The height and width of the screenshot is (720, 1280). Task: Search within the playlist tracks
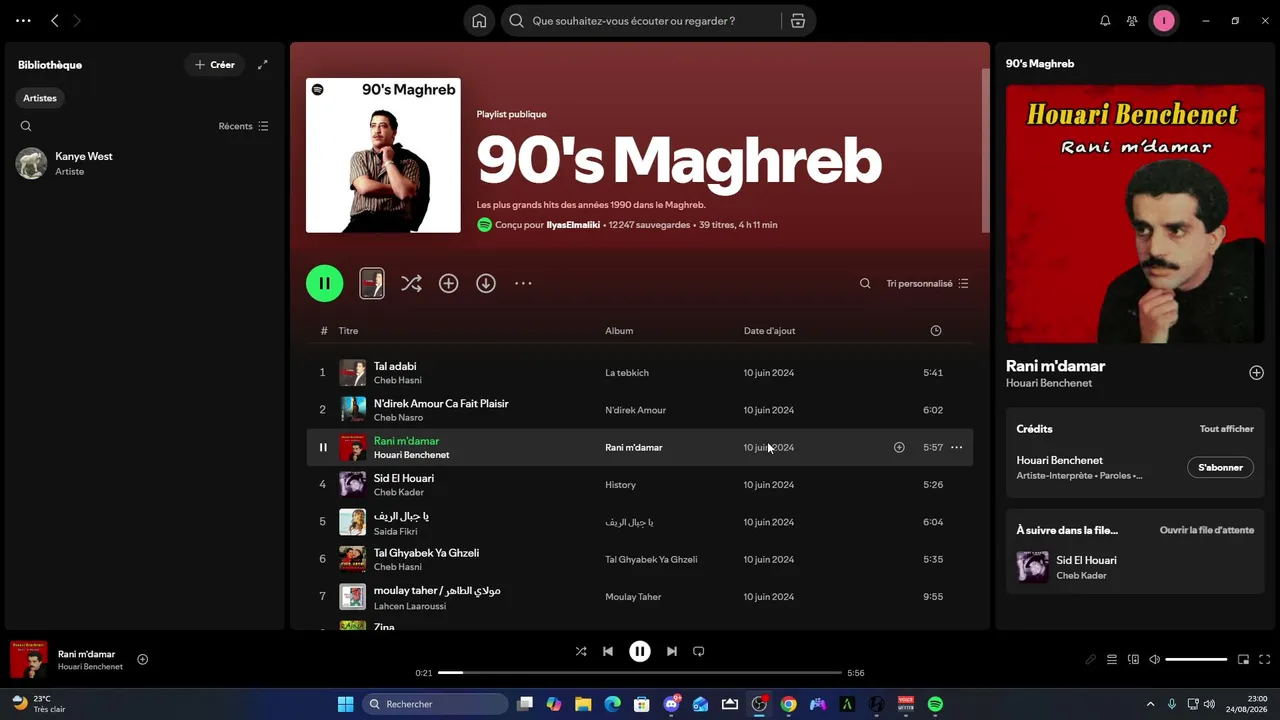coord(865,284)
